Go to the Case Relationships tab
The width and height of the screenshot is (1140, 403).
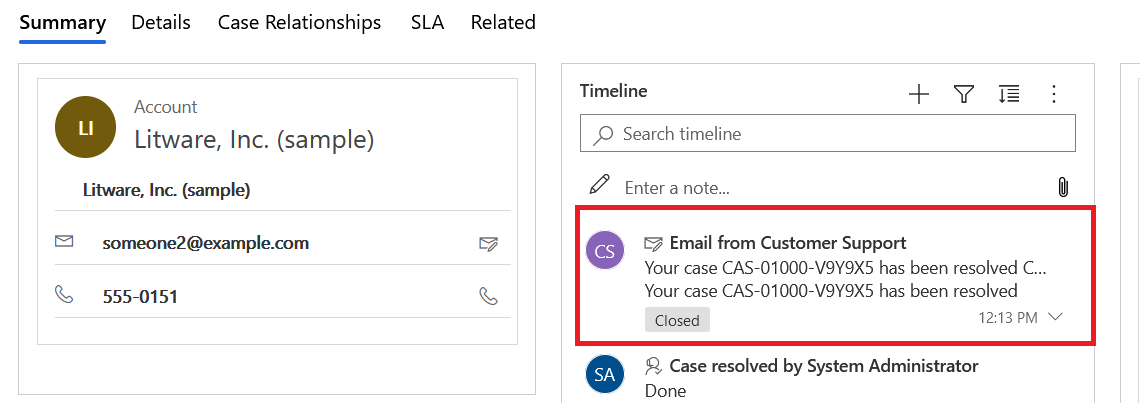point(299,22)
